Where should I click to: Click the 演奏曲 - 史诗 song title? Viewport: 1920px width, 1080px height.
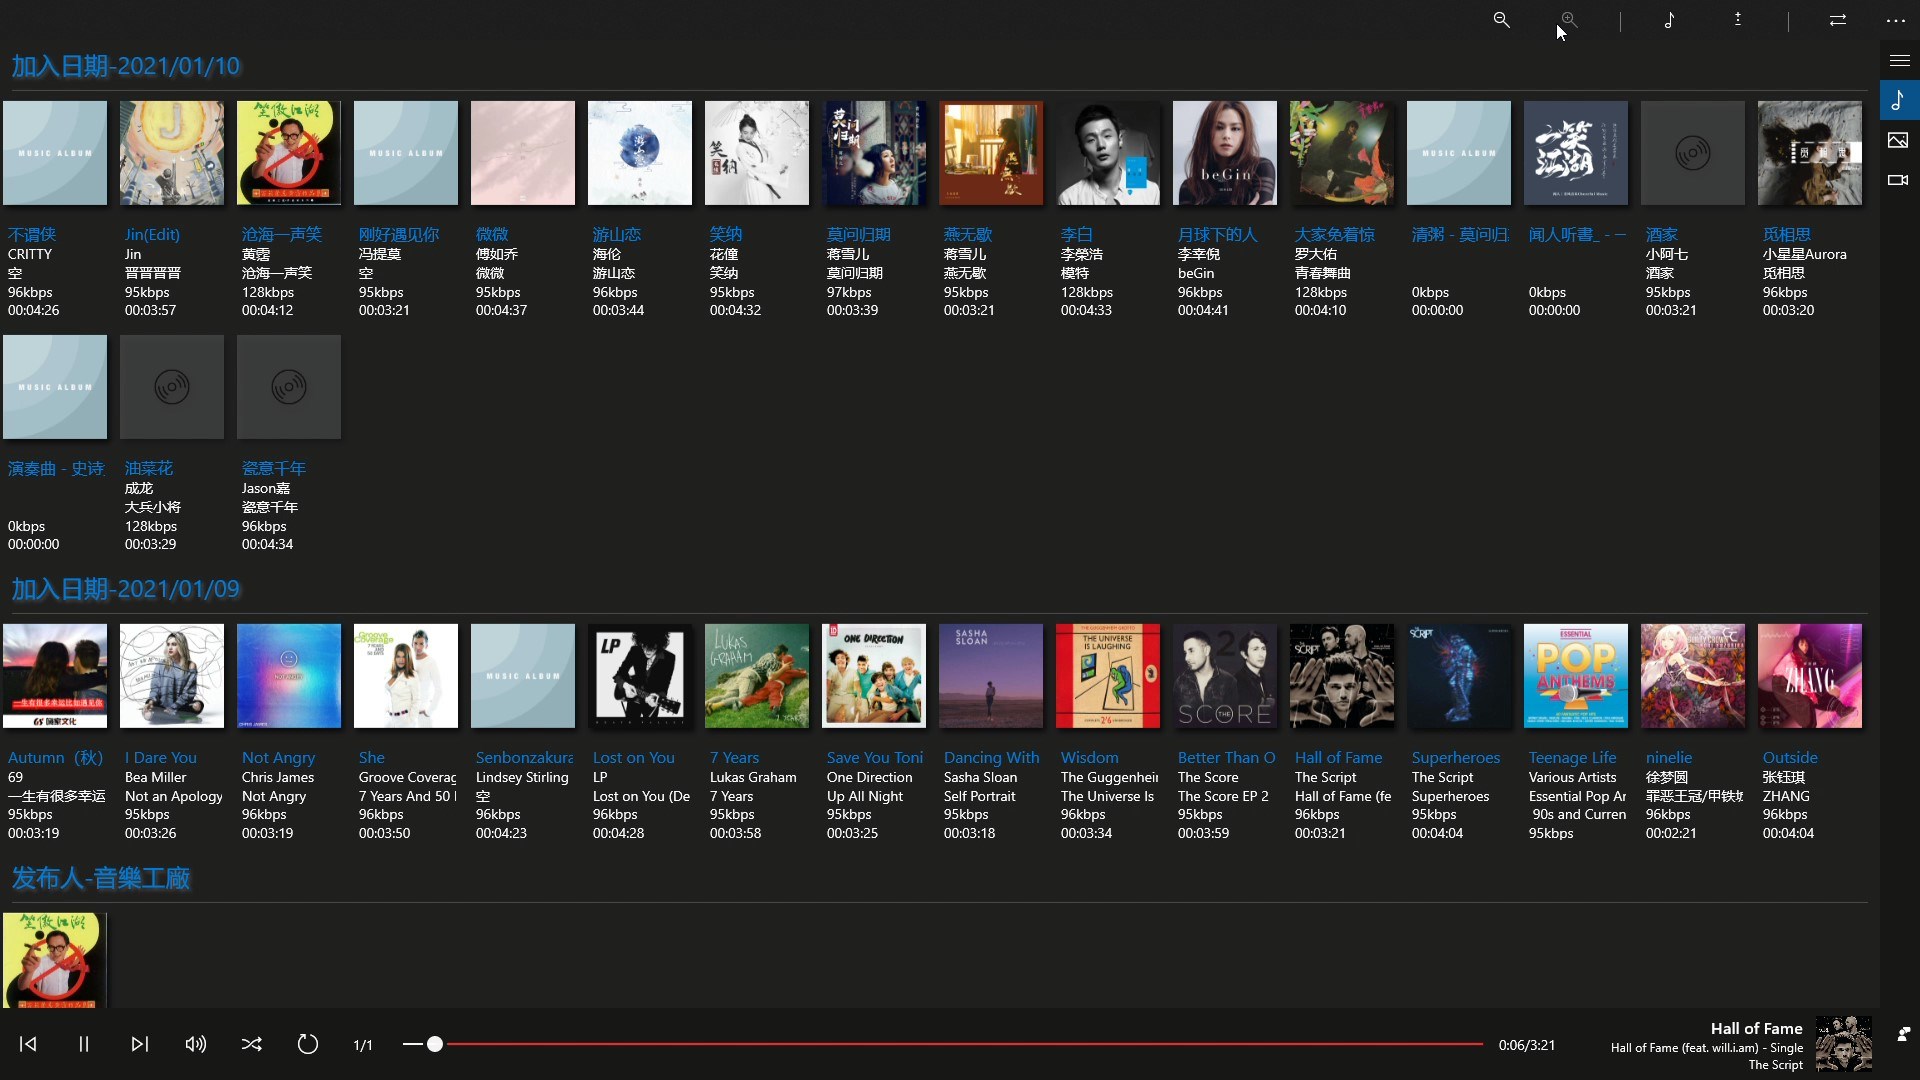click(x=56, y=468)
